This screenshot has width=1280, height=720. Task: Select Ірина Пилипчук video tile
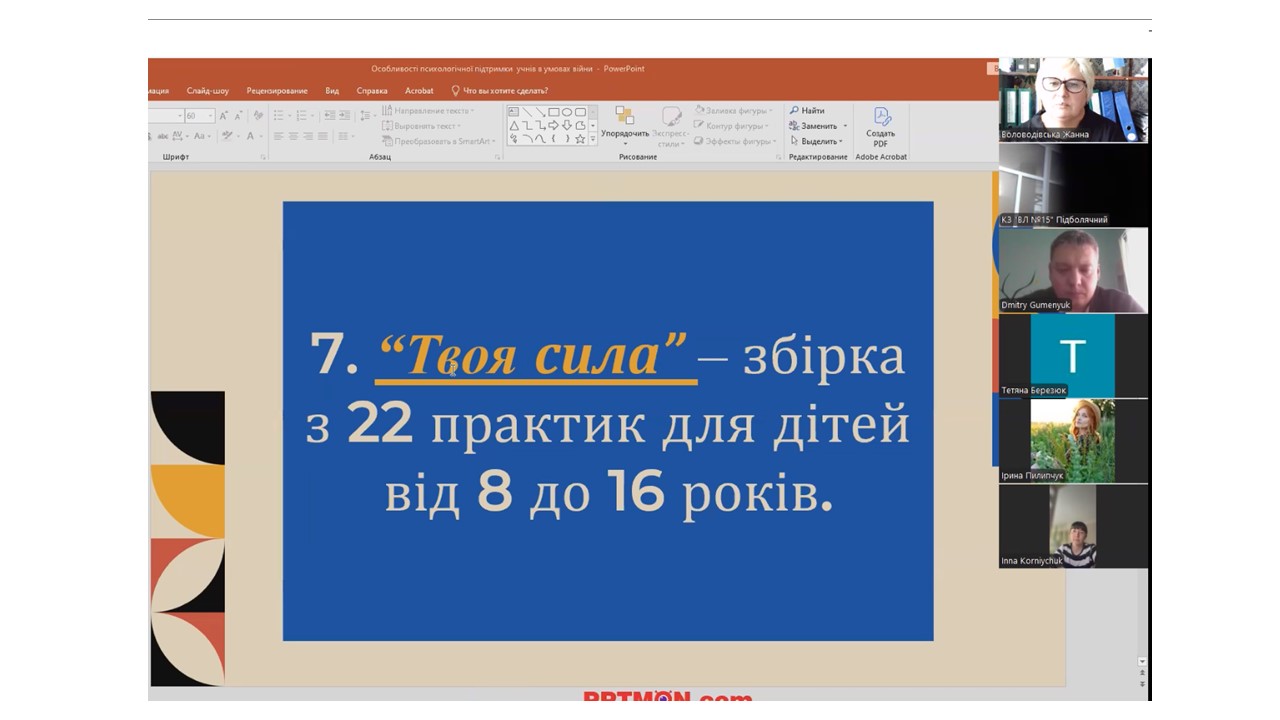point(1073,440)
